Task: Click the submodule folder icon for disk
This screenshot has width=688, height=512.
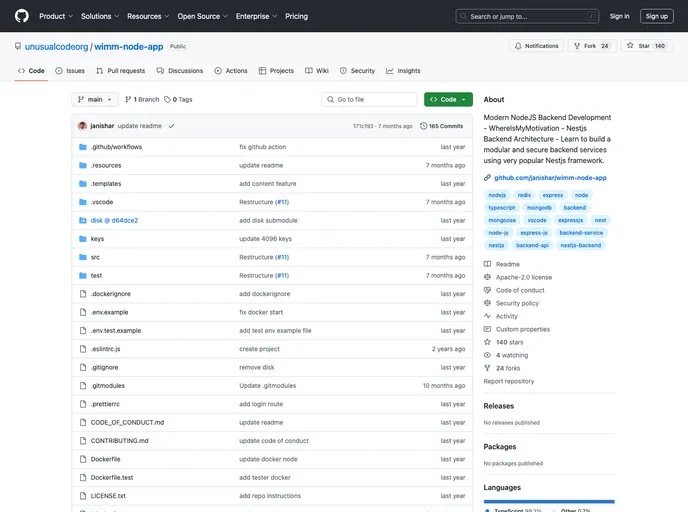Action: click(x=82, y=220)
